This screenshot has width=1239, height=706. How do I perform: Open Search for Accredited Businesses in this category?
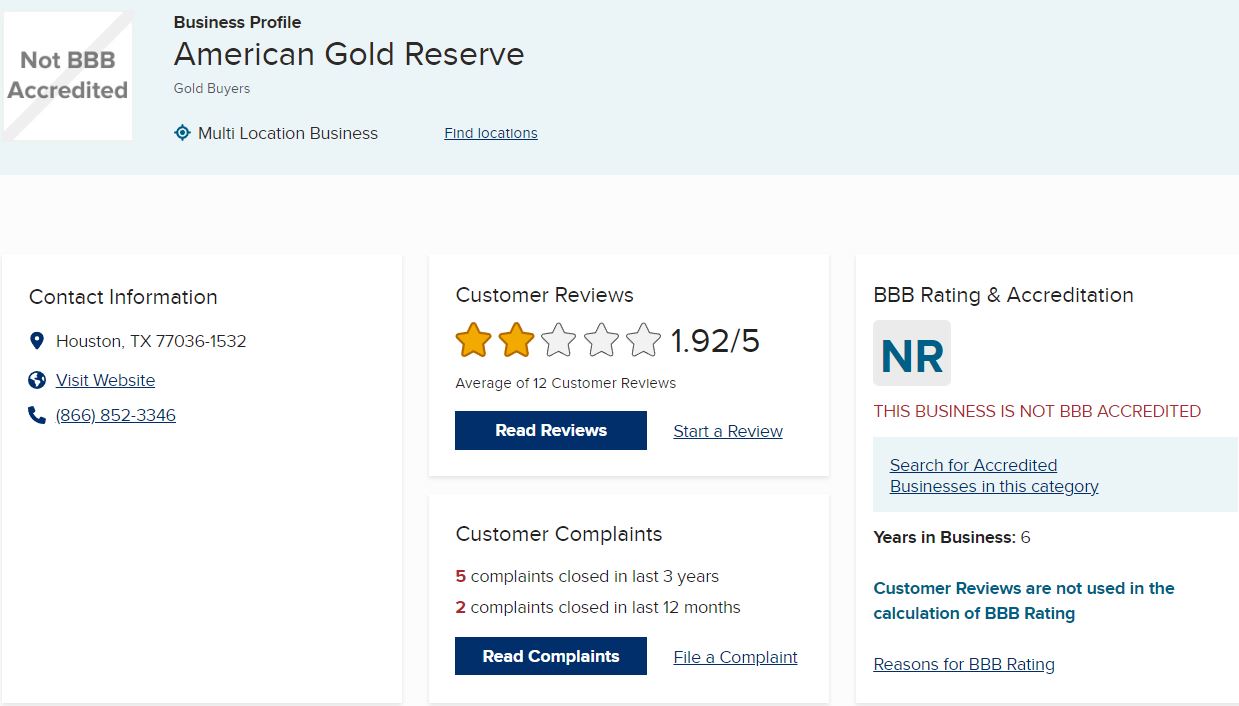click(994, 476)
